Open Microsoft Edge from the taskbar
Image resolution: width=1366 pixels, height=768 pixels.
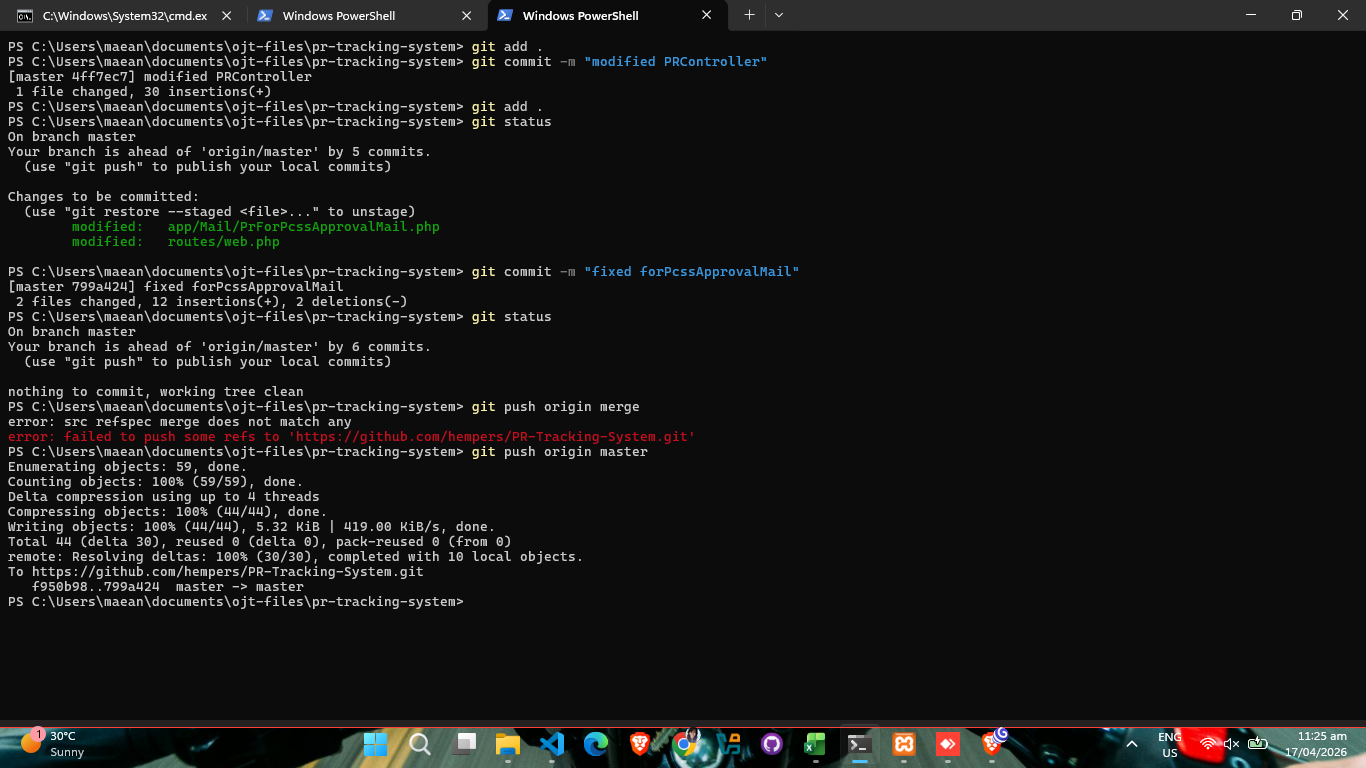coord(596,744)
